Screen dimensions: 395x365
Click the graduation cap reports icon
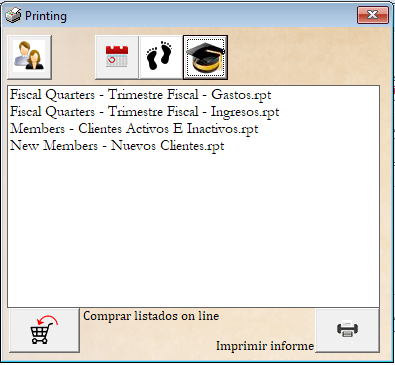coord(205,57)
